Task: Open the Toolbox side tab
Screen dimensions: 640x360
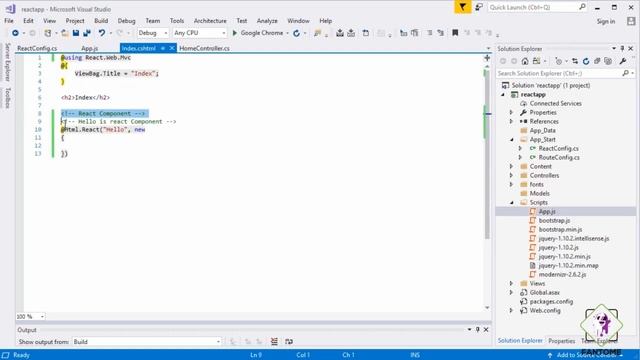Action: [x=7, y=98]
